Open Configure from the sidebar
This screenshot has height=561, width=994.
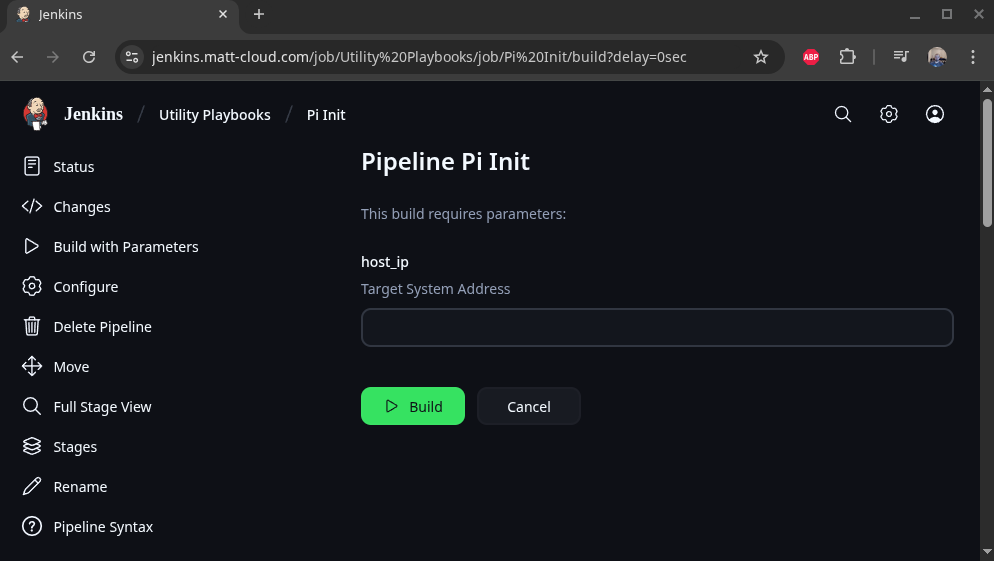(85, 287)
